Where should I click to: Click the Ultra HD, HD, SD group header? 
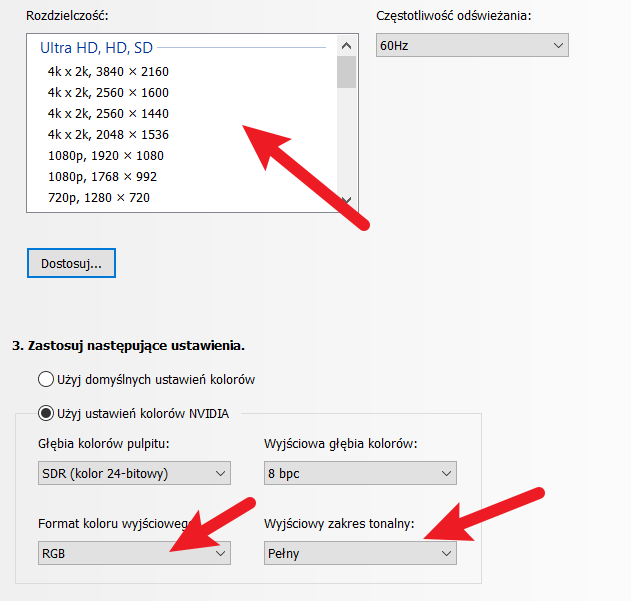(x=97, y=47)
